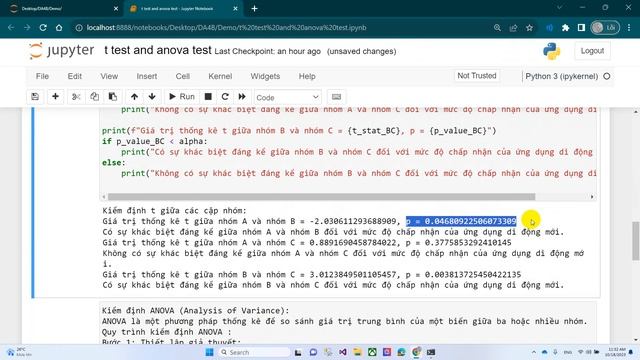Restart the kernel with the circular arrow icon
Image resolution: width=640 pixels, height=360 pixels.
(x=225, y=97)
